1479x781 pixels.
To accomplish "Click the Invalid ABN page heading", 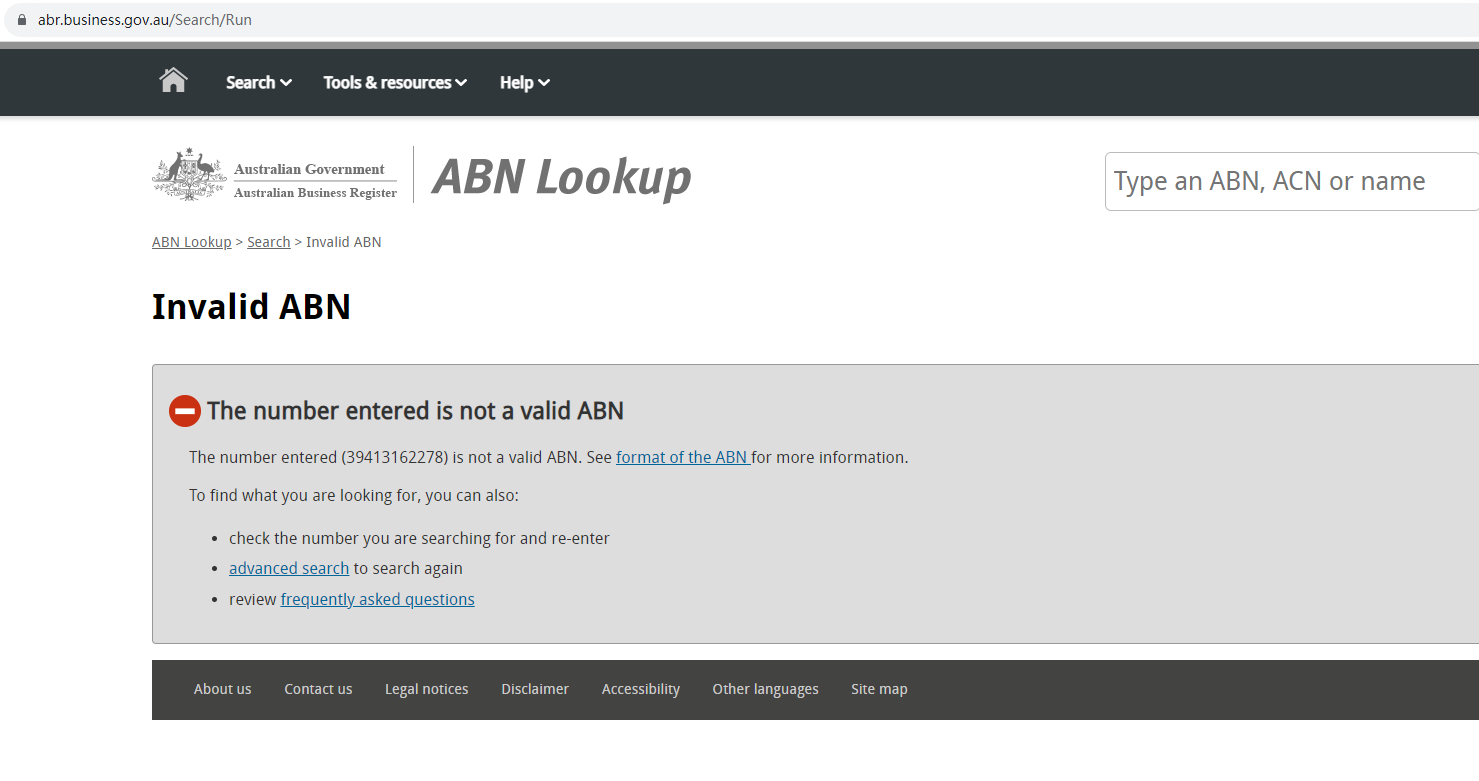I will tap(251, 307).
